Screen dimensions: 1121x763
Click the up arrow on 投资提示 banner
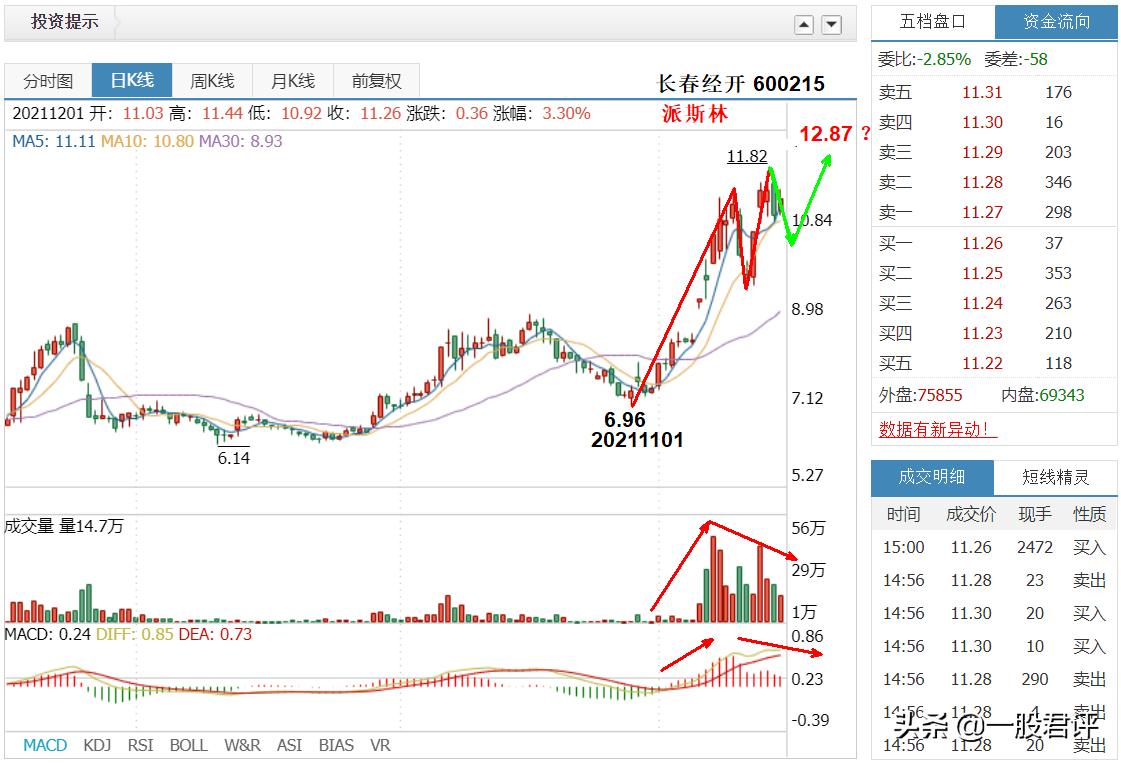[x=804, y=23]
